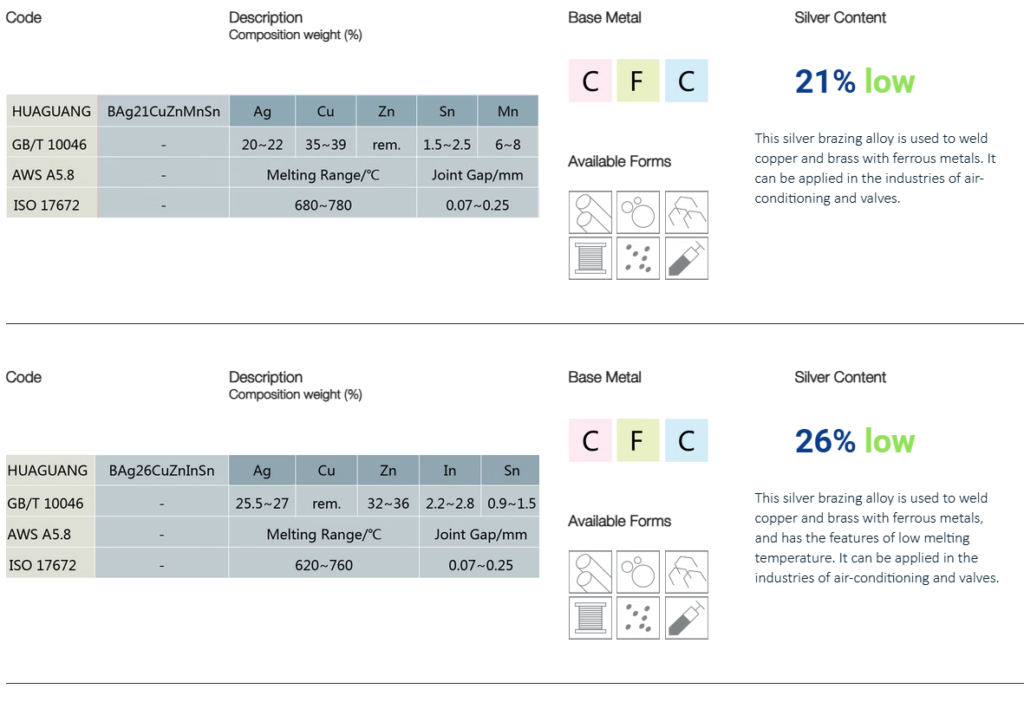Viewport: 1024px width, 702px height.
Task: Click the "26% low" silver content heading
Action: coord(854,441)
